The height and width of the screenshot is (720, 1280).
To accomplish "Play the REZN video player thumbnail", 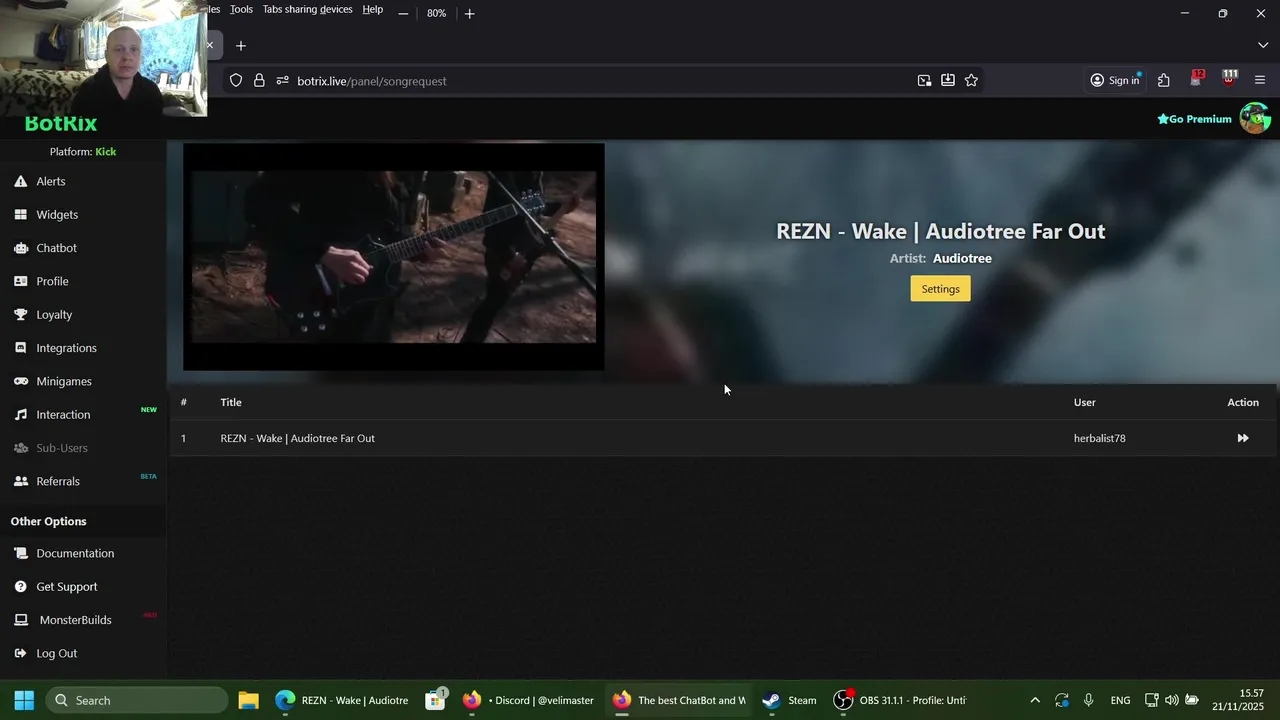I will [394, 257].
